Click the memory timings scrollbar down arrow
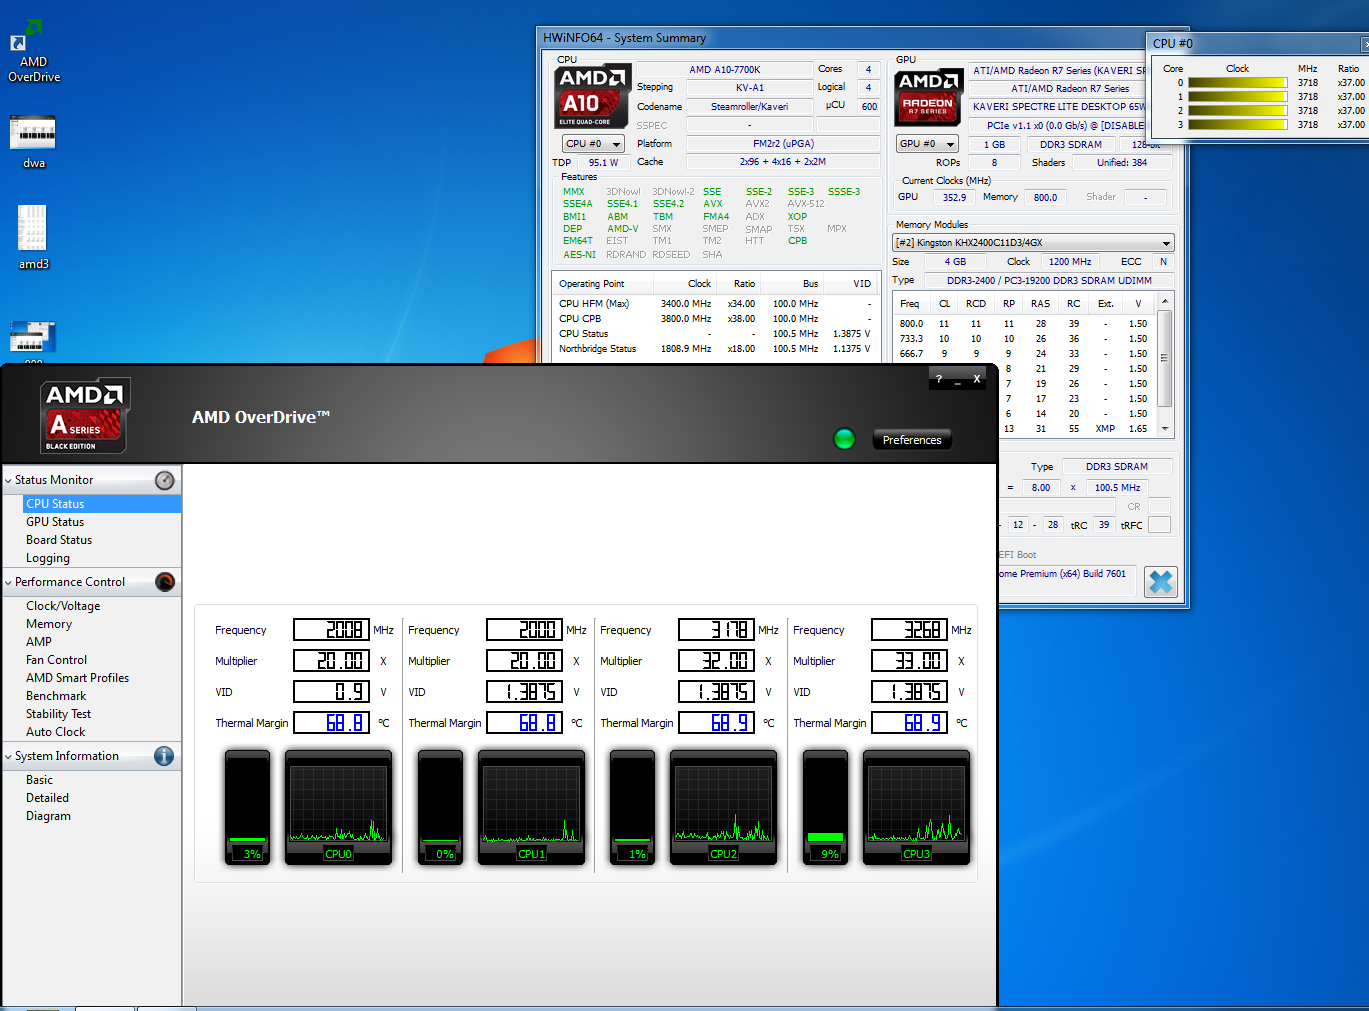The image size is (1369, 1011). [1165, 429]
